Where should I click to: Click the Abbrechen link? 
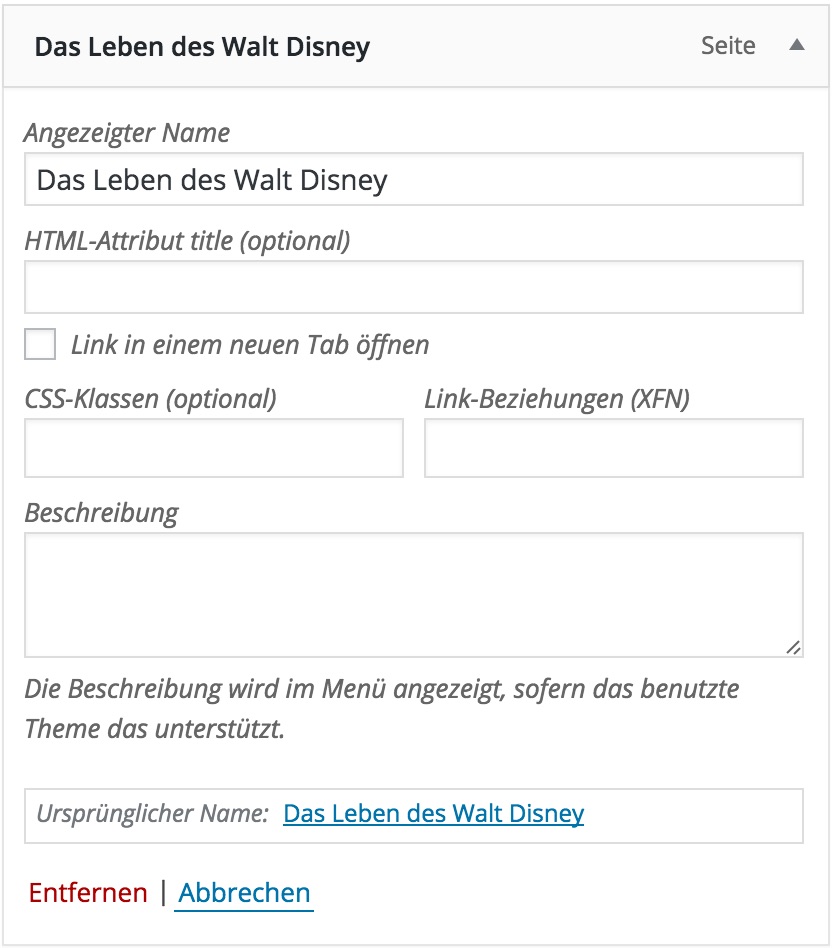(x=245, y=892)
